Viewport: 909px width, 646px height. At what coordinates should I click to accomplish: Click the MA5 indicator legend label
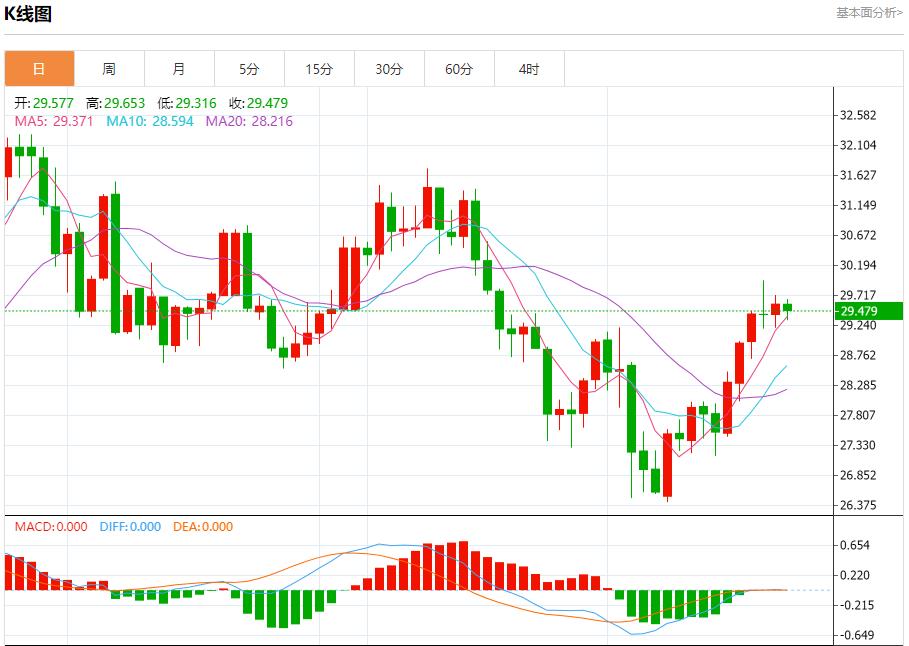[54, 121]
